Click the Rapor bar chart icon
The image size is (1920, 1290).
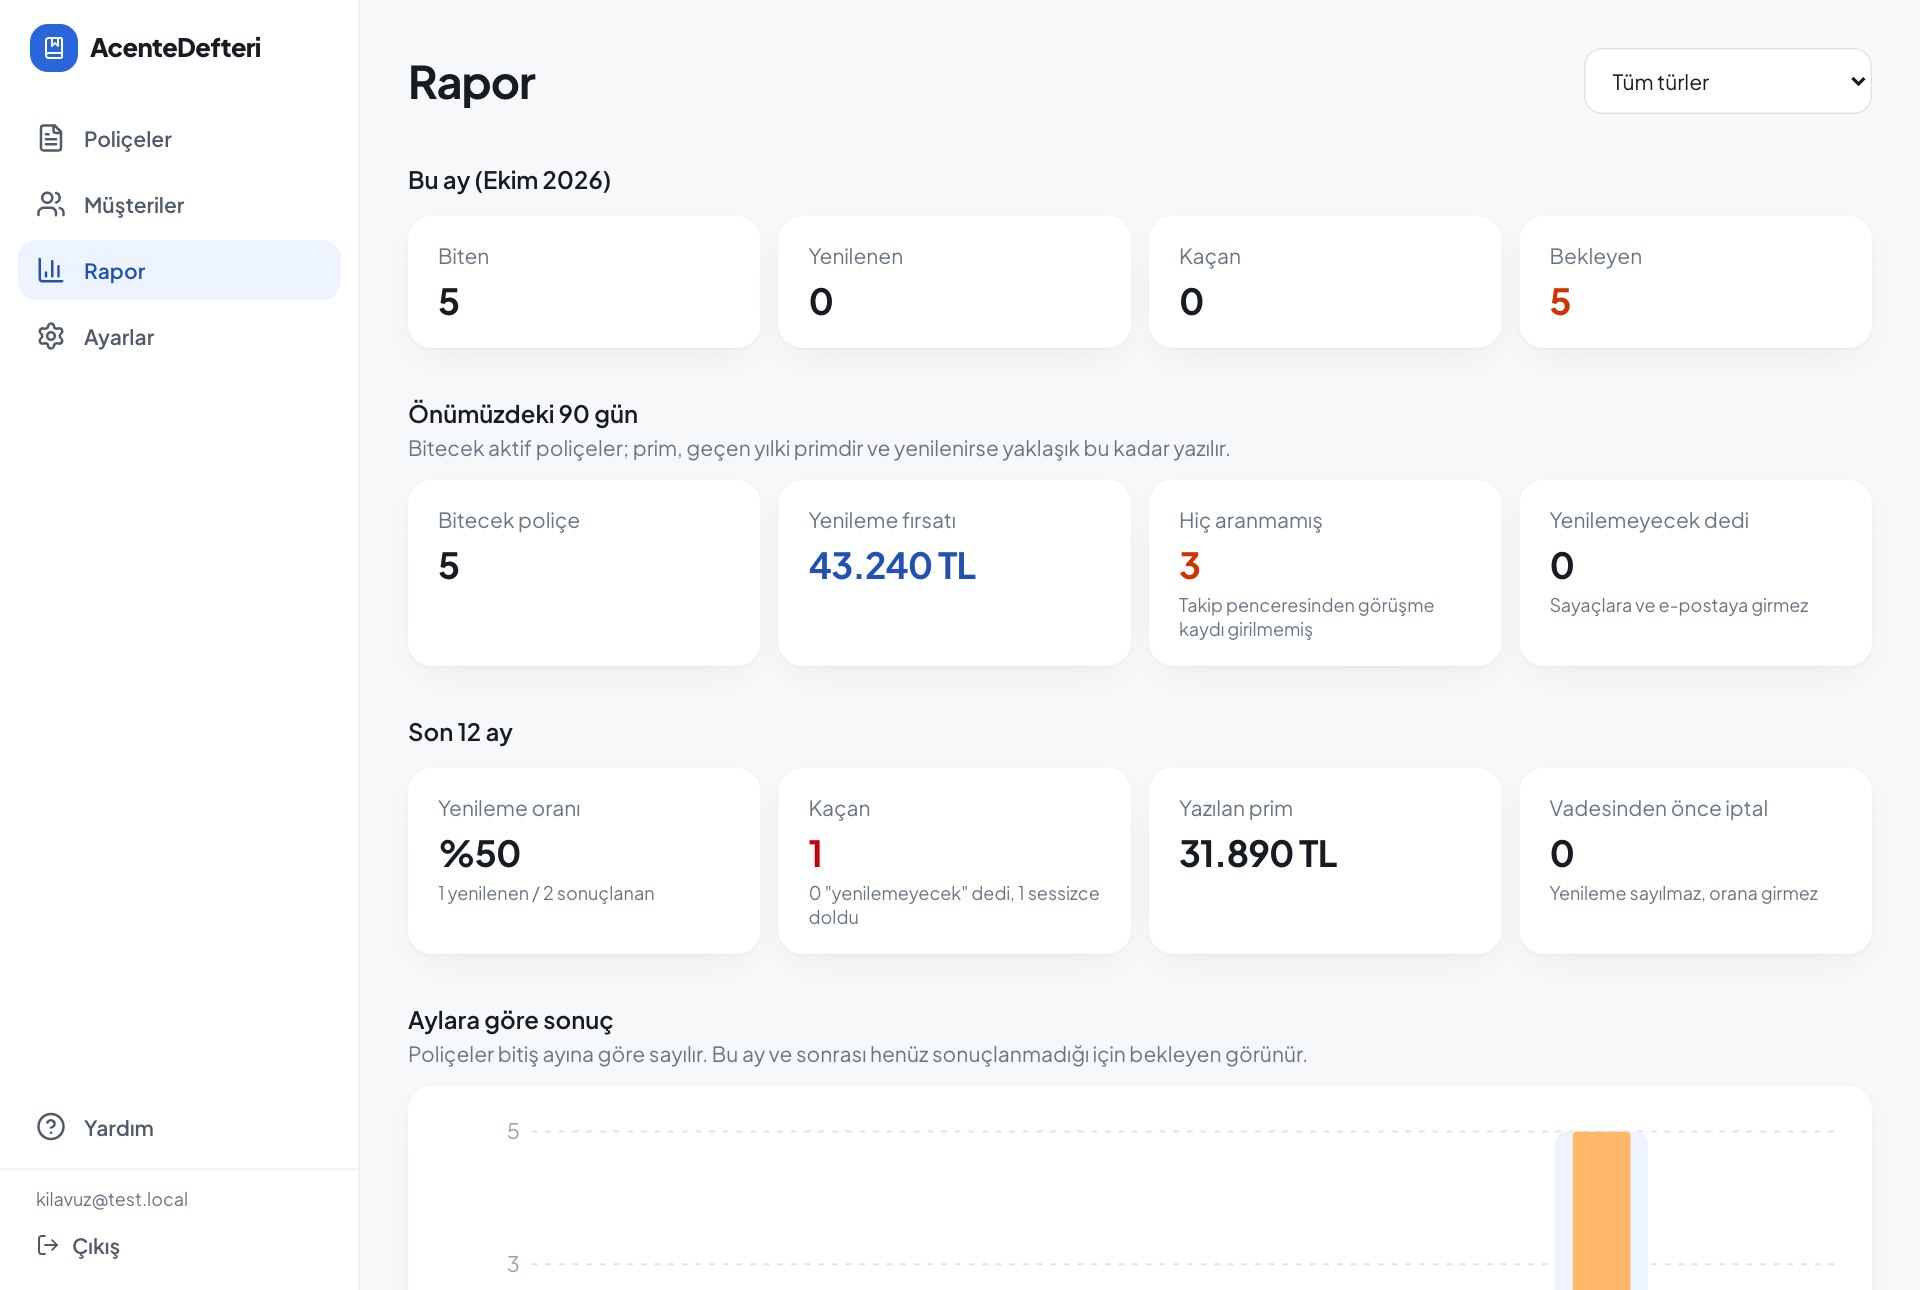(x=51, y=270)
